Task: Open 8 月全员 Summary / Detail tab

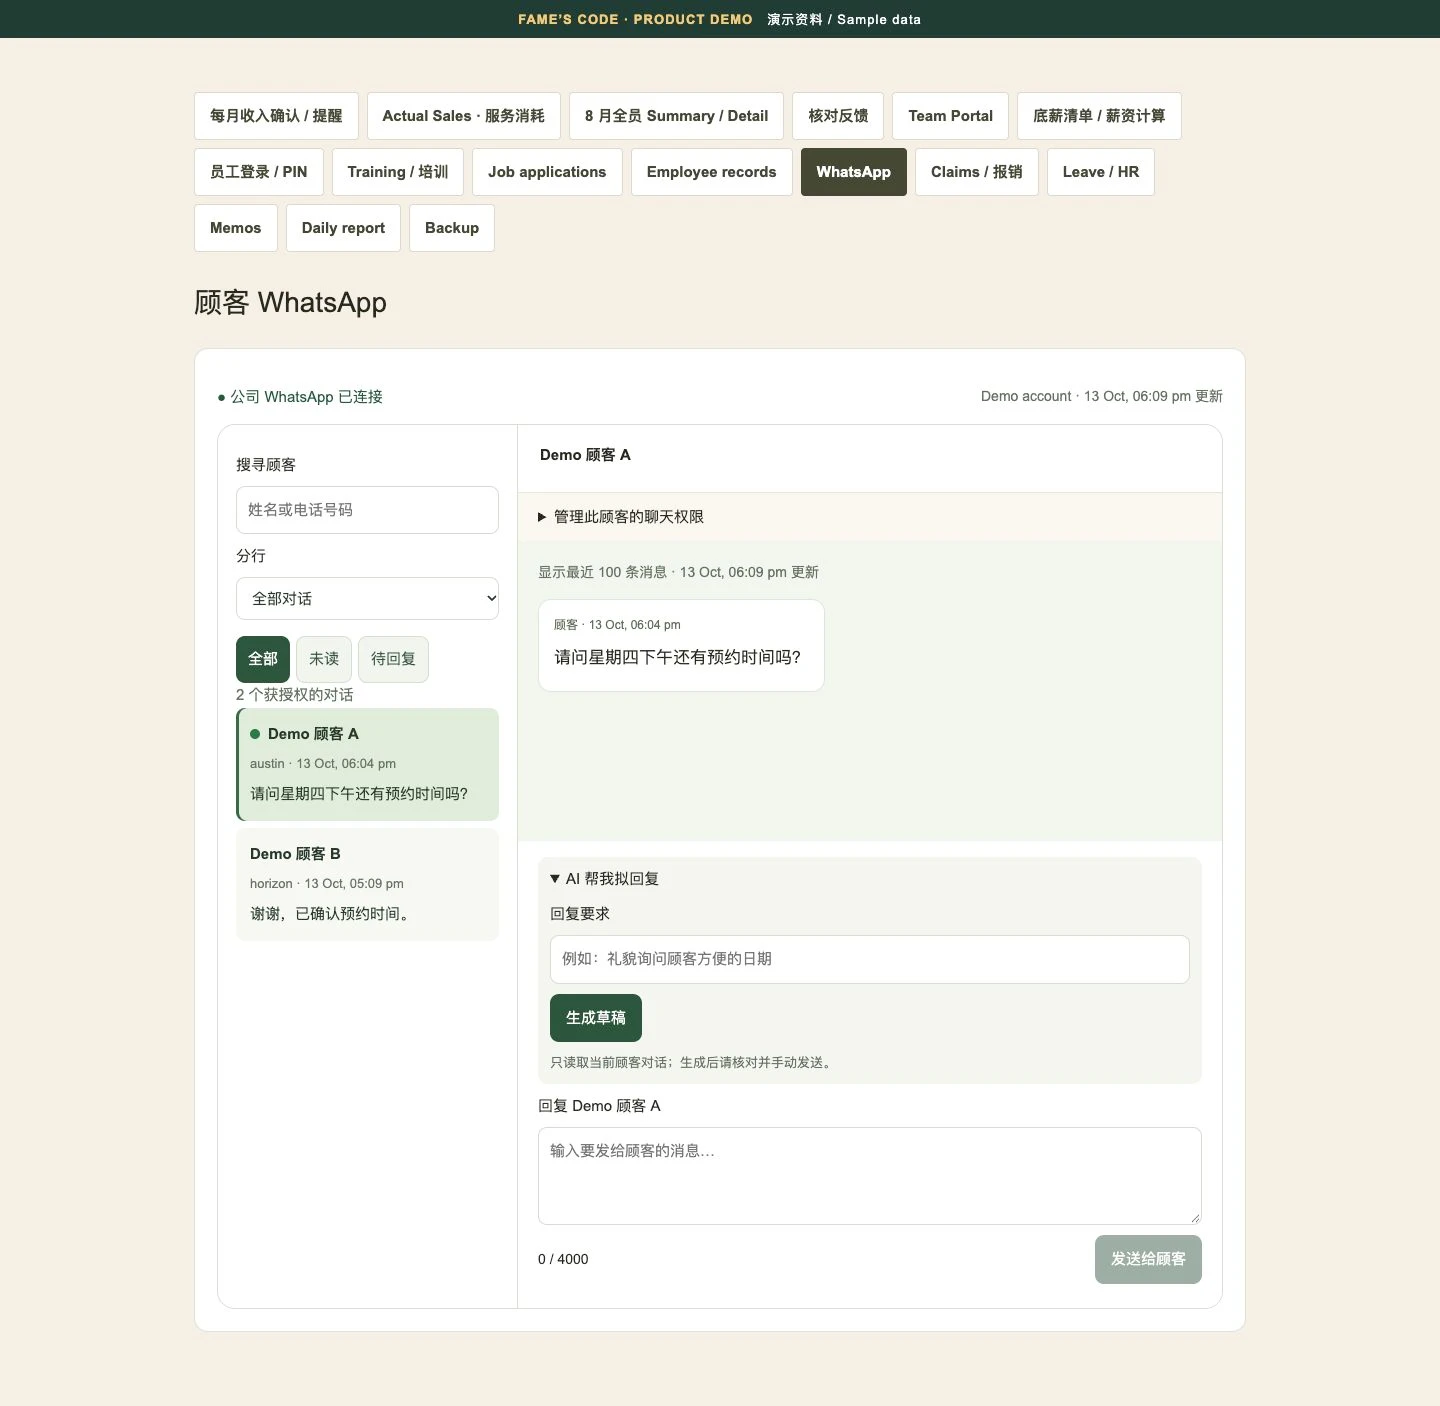Action: point(676,116)
